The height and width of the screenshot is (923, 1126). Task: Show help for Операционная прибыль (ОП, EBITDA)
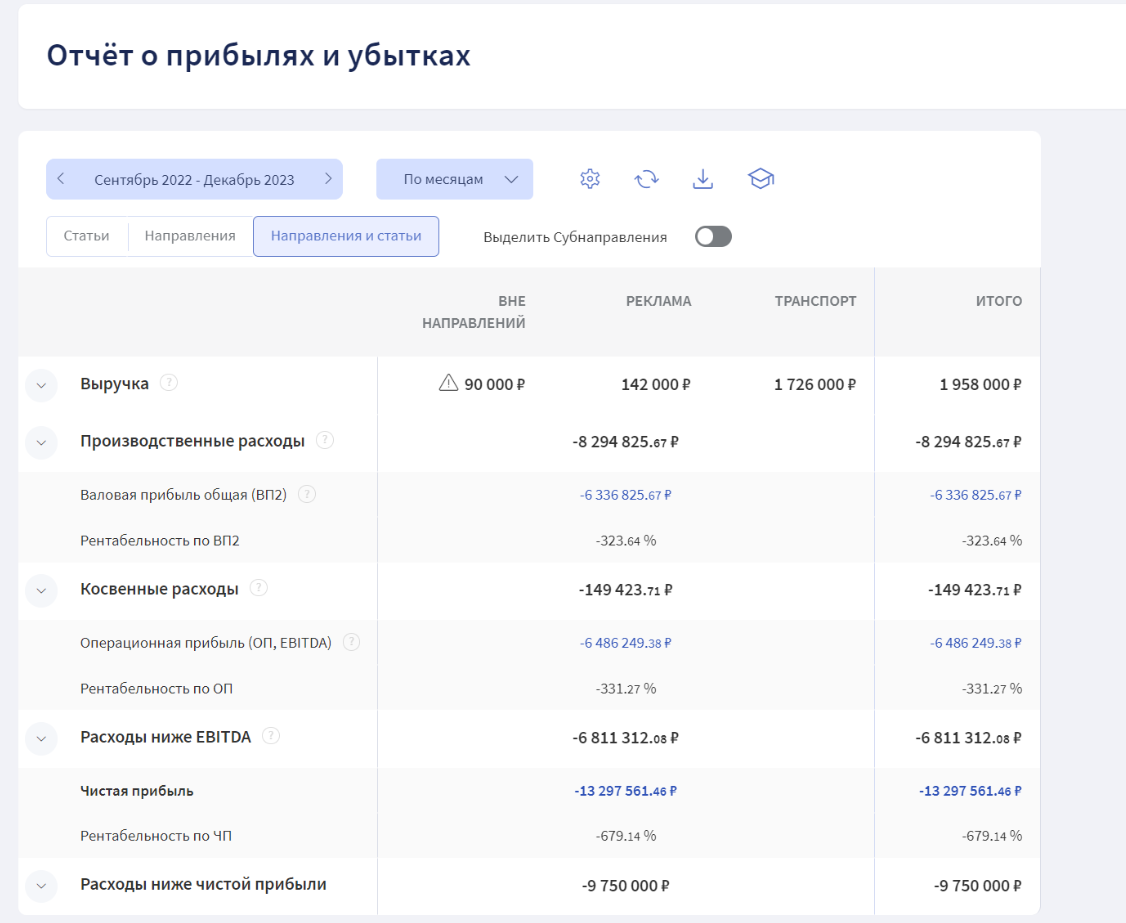(351, 643)
